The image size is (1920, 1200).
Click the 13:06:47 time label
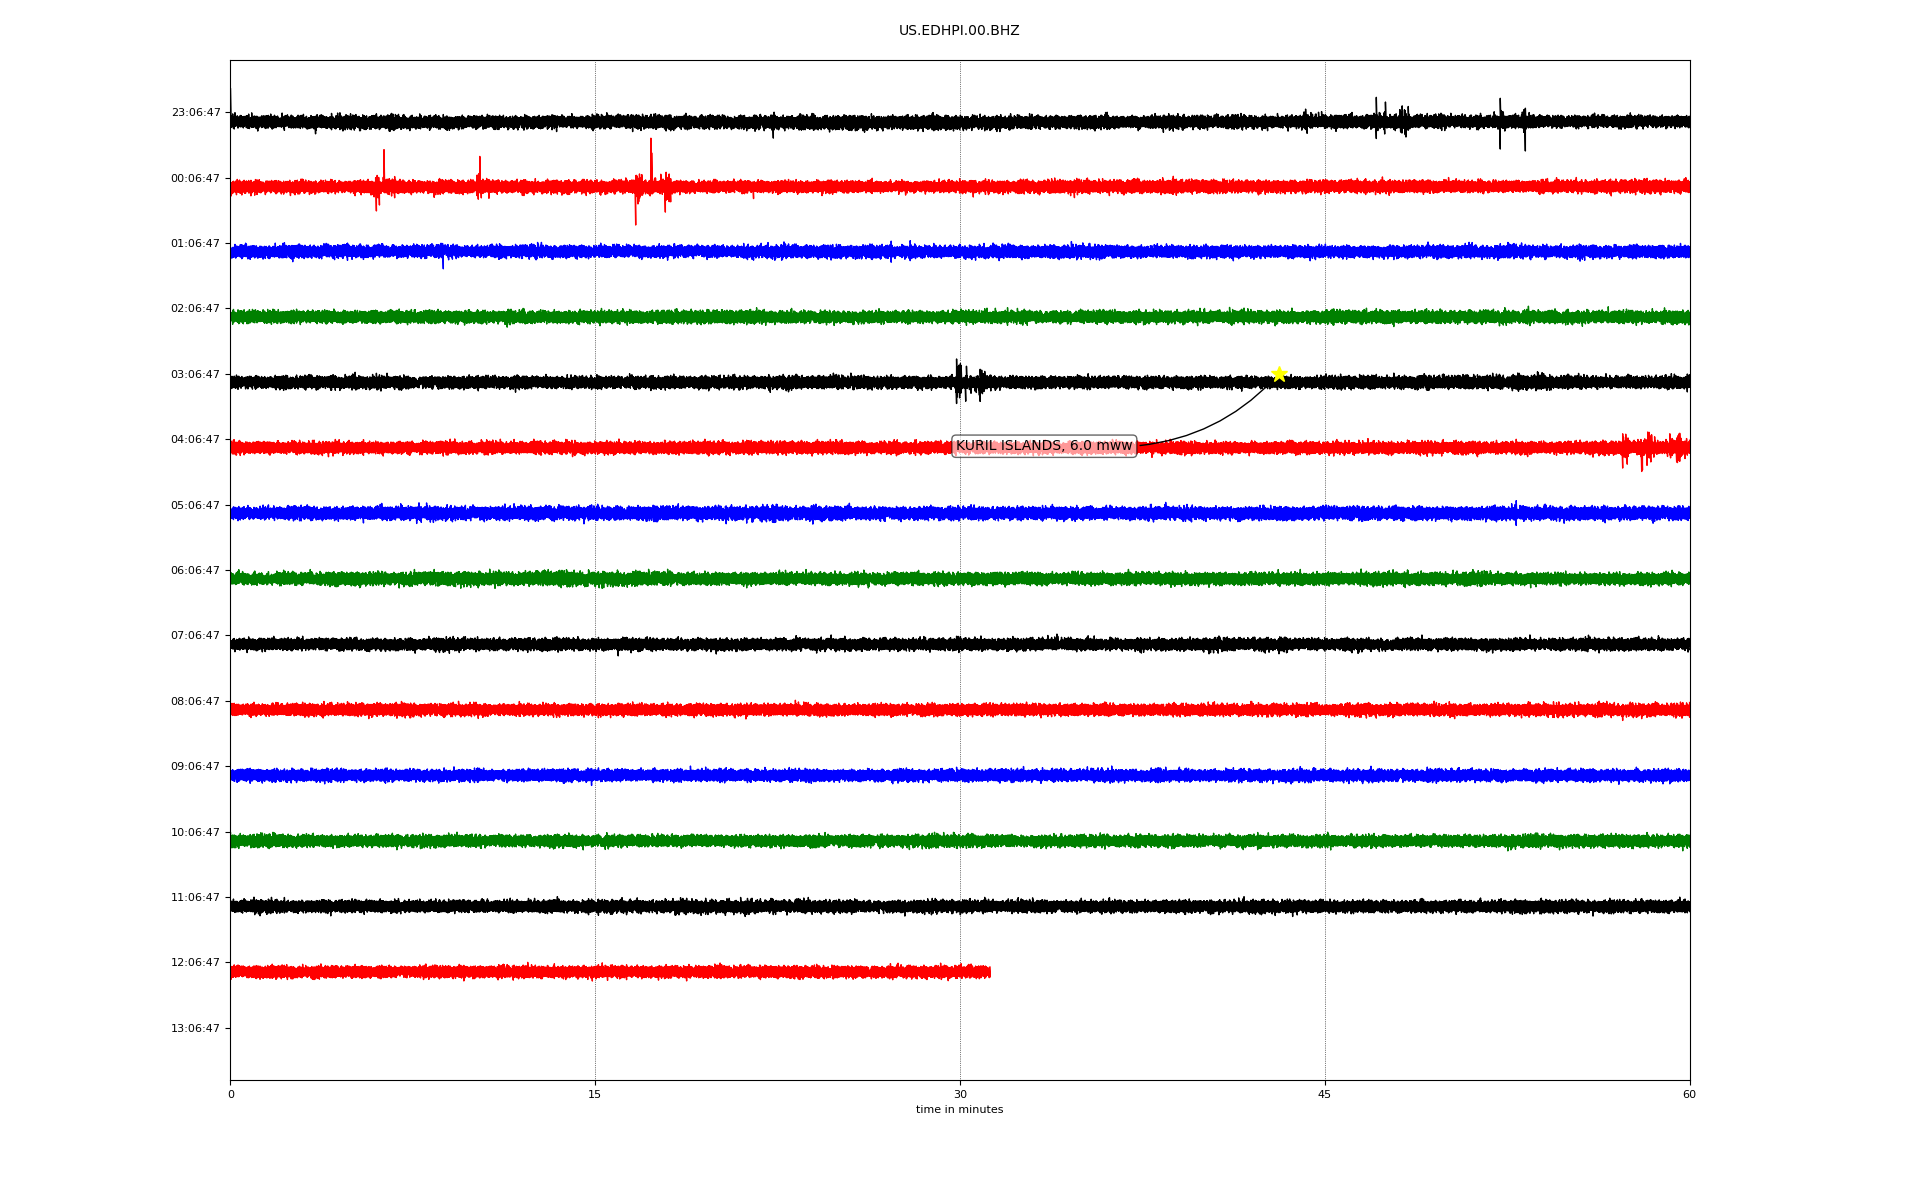[196, 1029]
